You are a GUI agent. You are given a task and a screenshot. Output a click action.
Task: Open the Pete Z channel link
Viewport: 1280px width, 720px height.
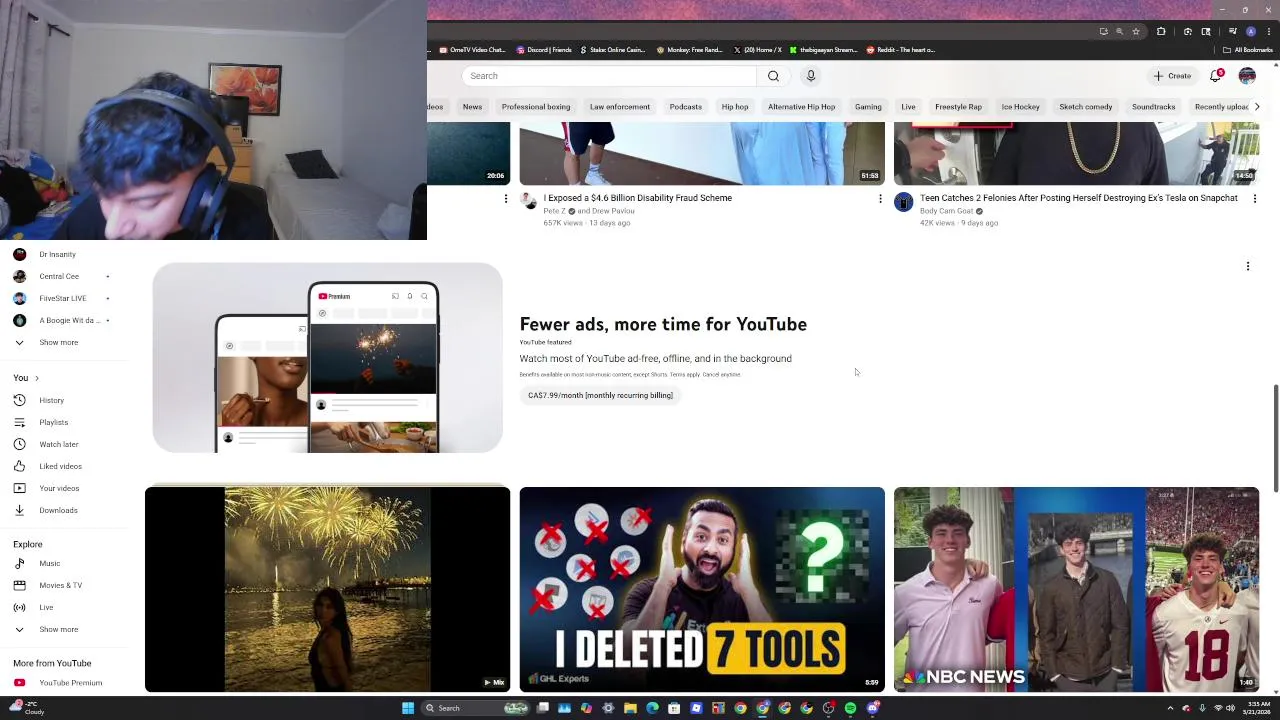pos(554,211)
